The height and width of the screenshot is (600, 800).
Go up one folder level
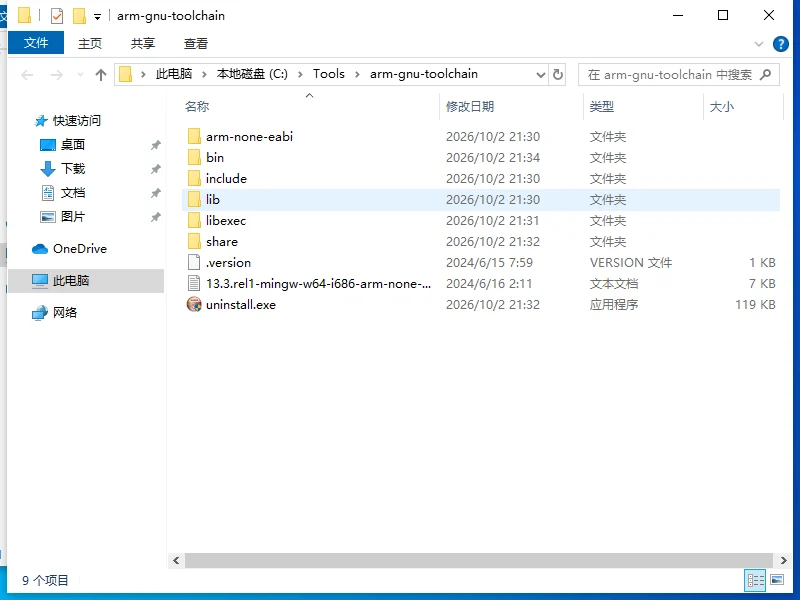pyautogui.click(x=101, y=75)
